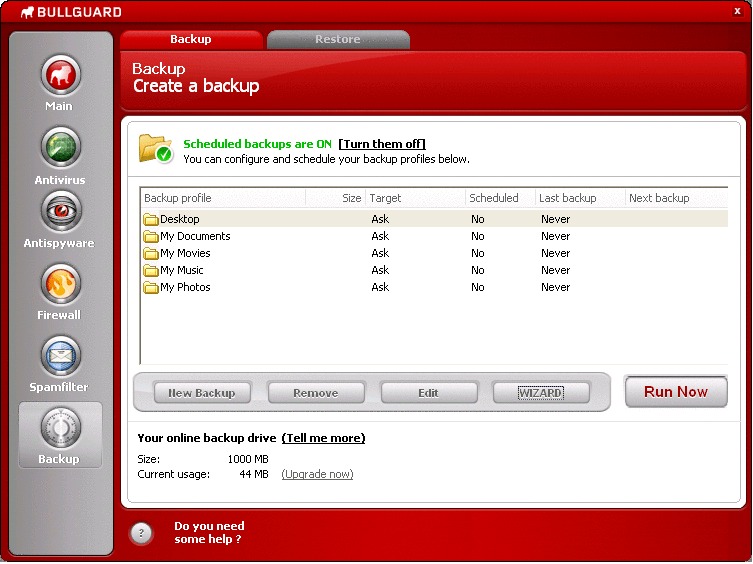The height and width of the screenshot is (564, 753).
Task: Sort by Backup profile column header
Action: [223, 198]
